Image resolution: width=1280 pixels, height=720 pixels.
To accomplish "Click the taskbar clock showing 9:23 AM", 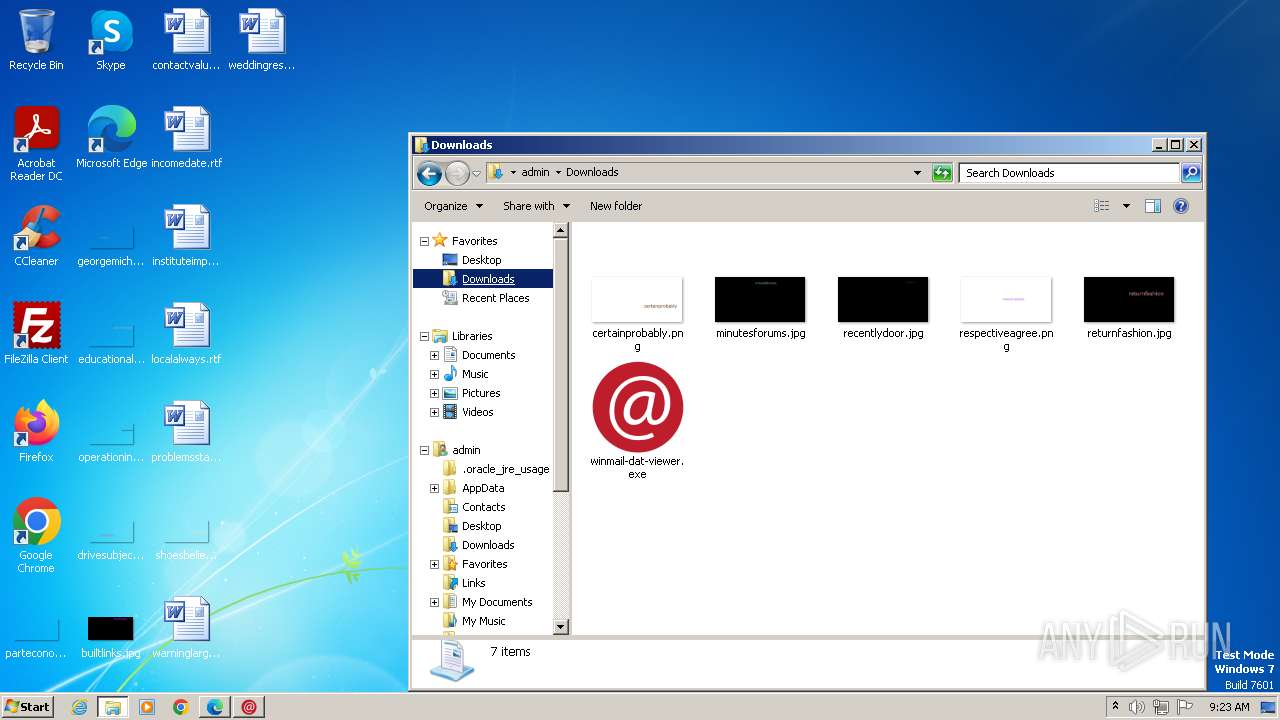I will point(1229,707).
